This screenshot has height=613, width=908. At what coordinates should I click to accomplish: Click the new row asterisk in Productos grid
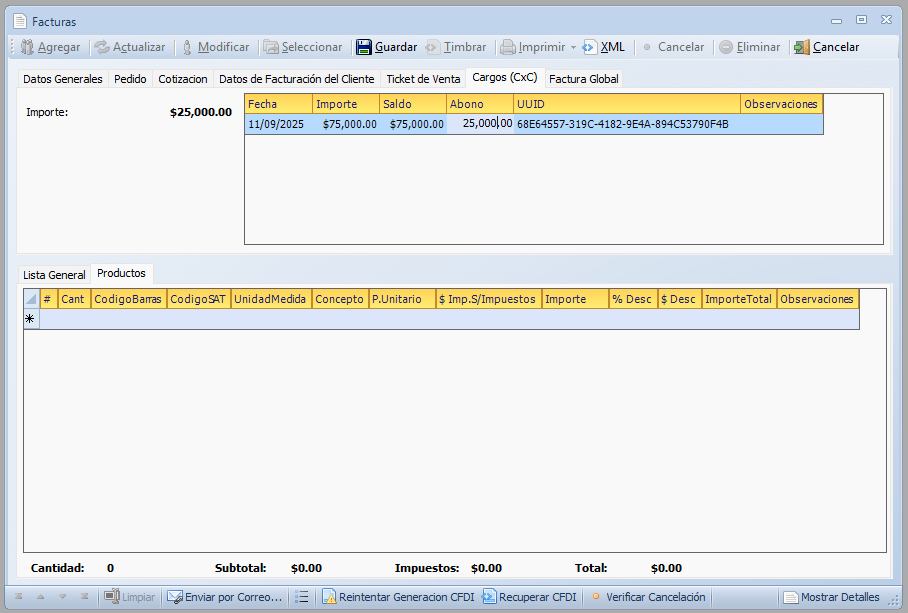pyautogui.click(x=30, y=319)
